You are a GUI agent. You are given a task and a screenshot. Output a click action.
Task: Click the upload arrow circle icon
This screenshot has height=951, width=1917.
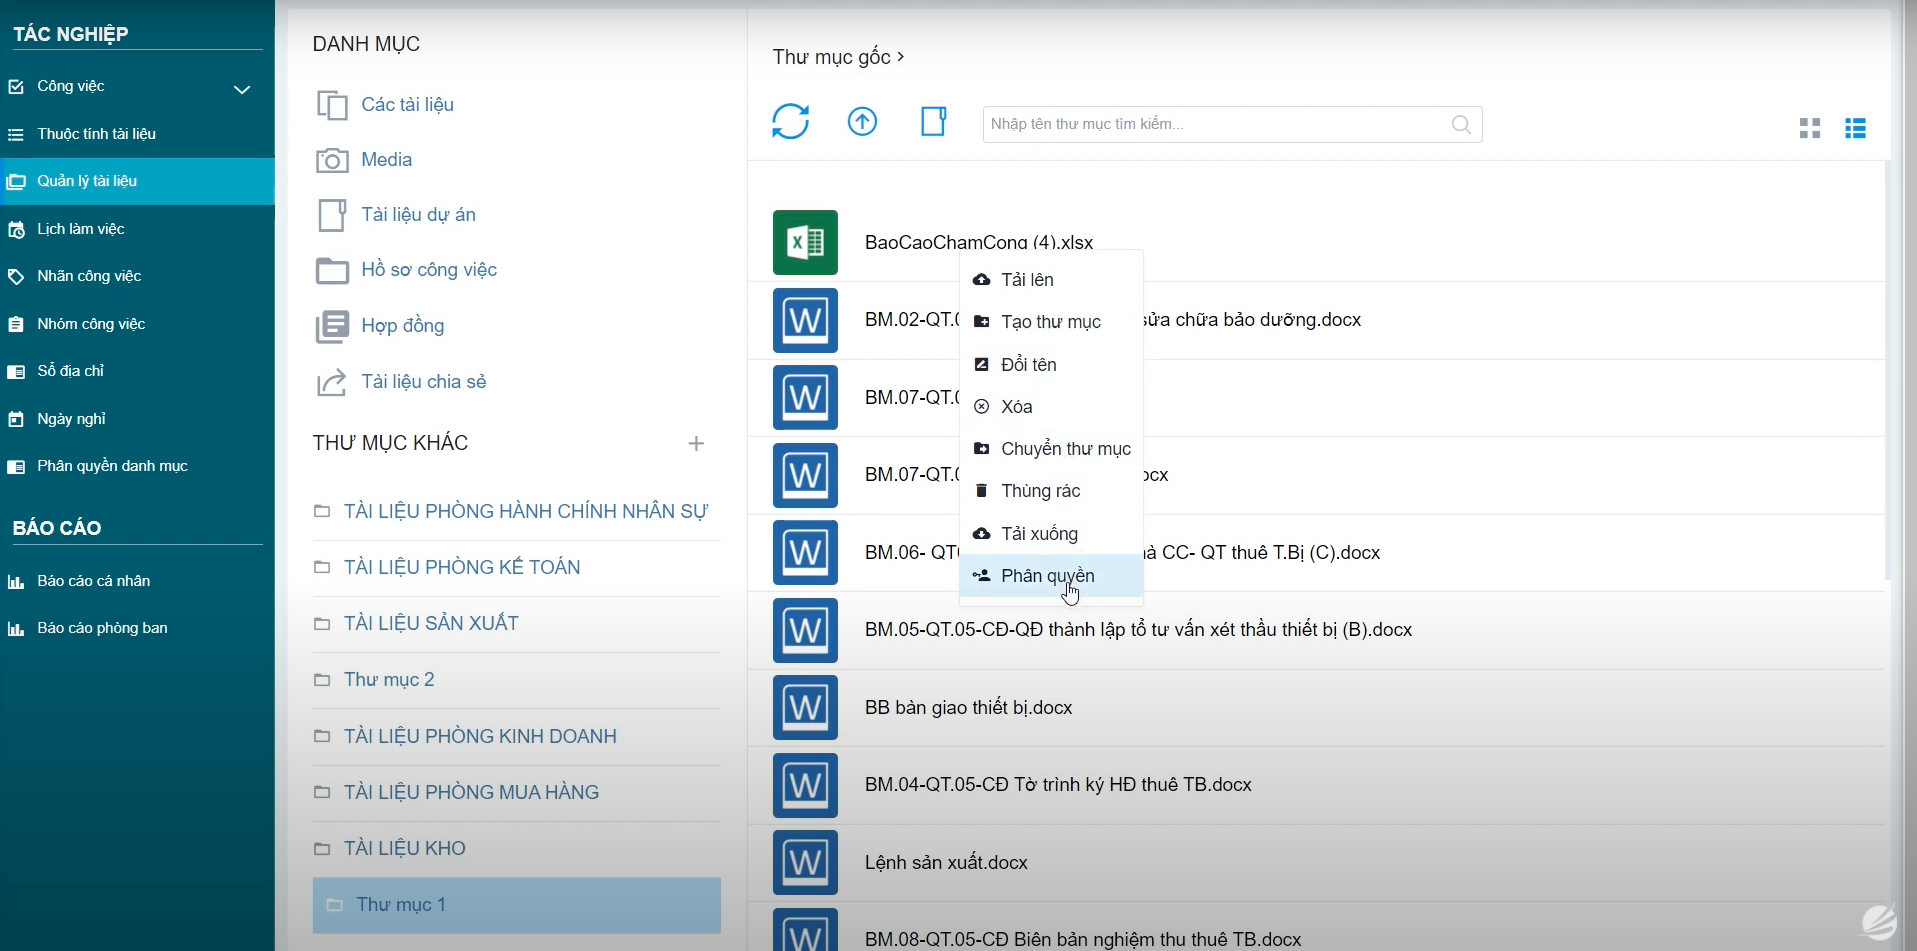pos(862,122)
